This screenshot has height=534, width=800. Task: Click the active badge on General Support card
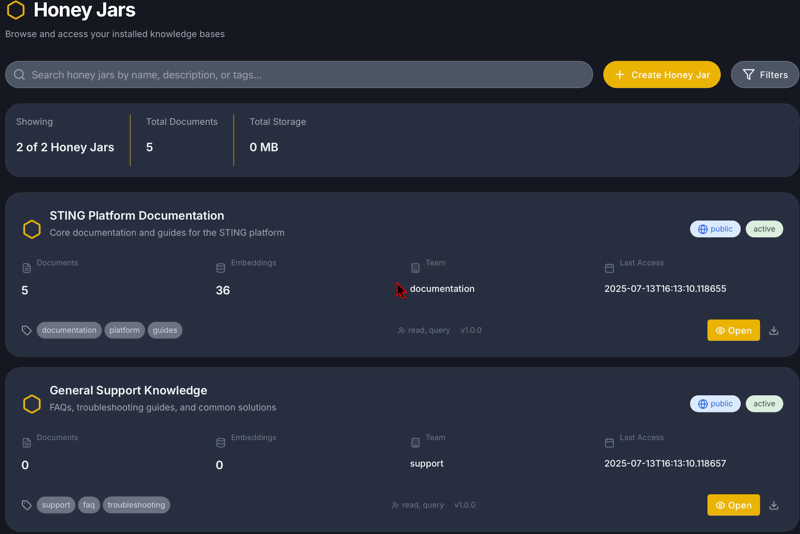tap(764, 404)
